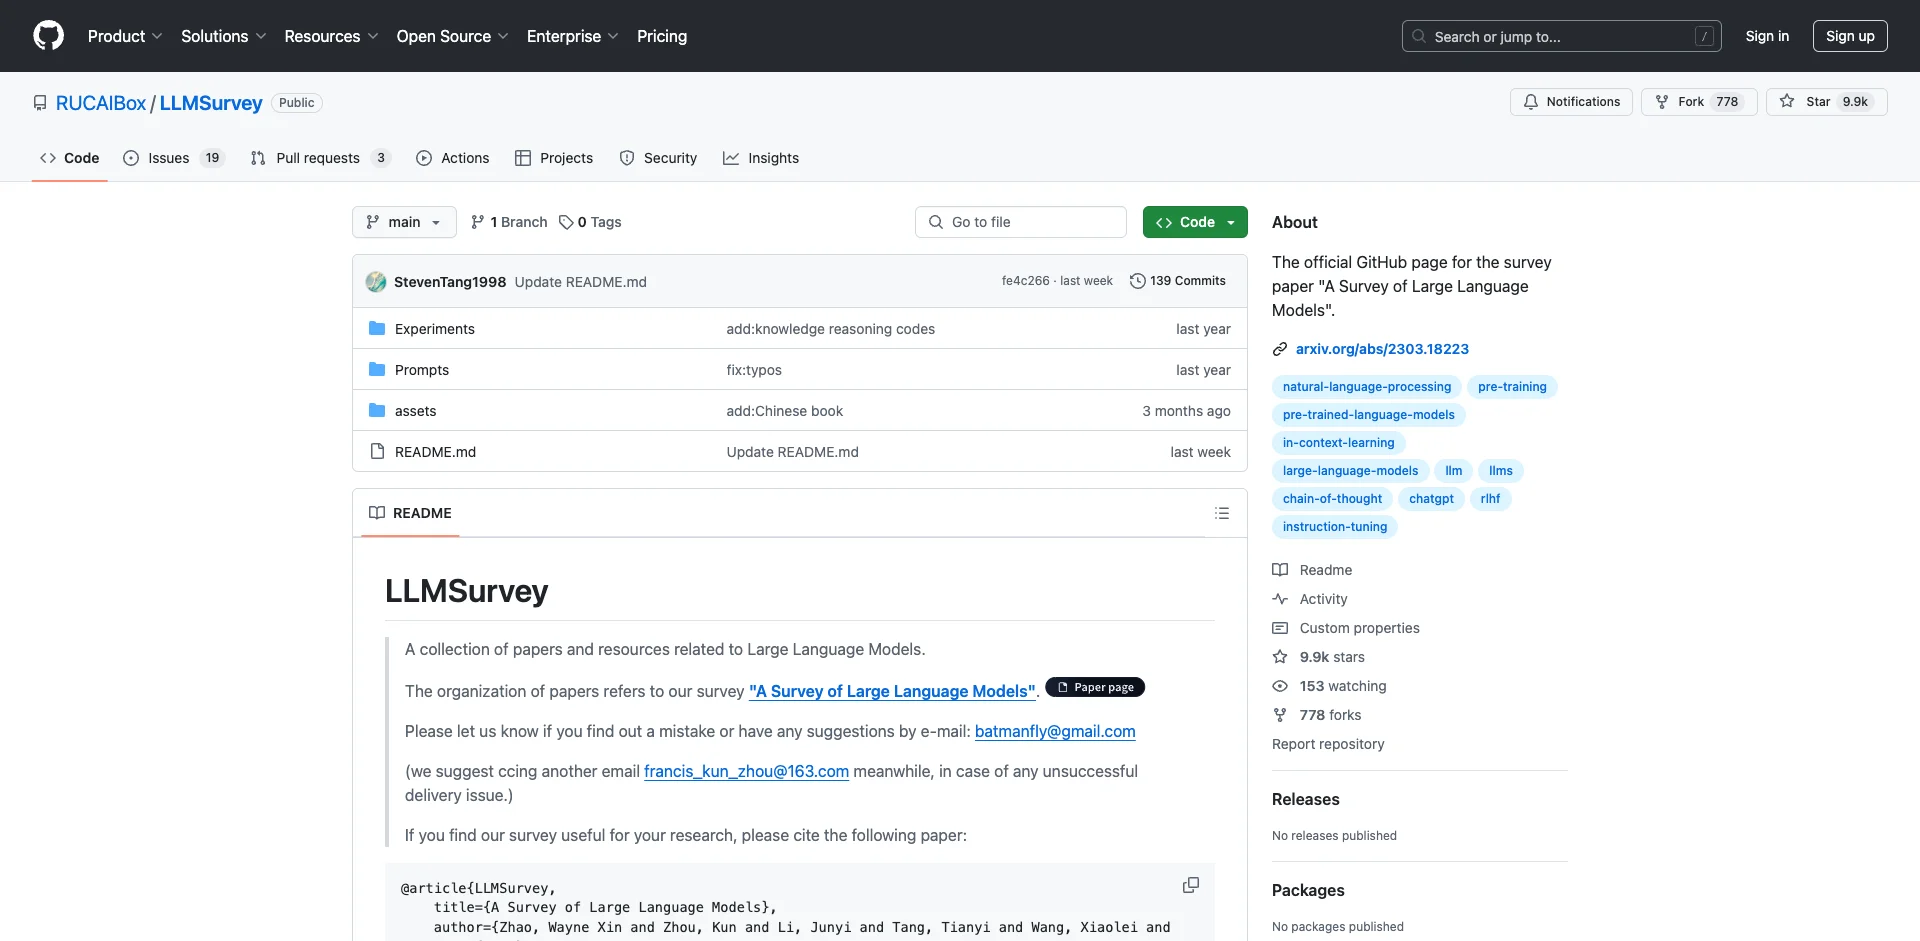Click the link icon beside arxiv URL
Viewport: 1920px width, 941px height.
[x=1280, y=349]
